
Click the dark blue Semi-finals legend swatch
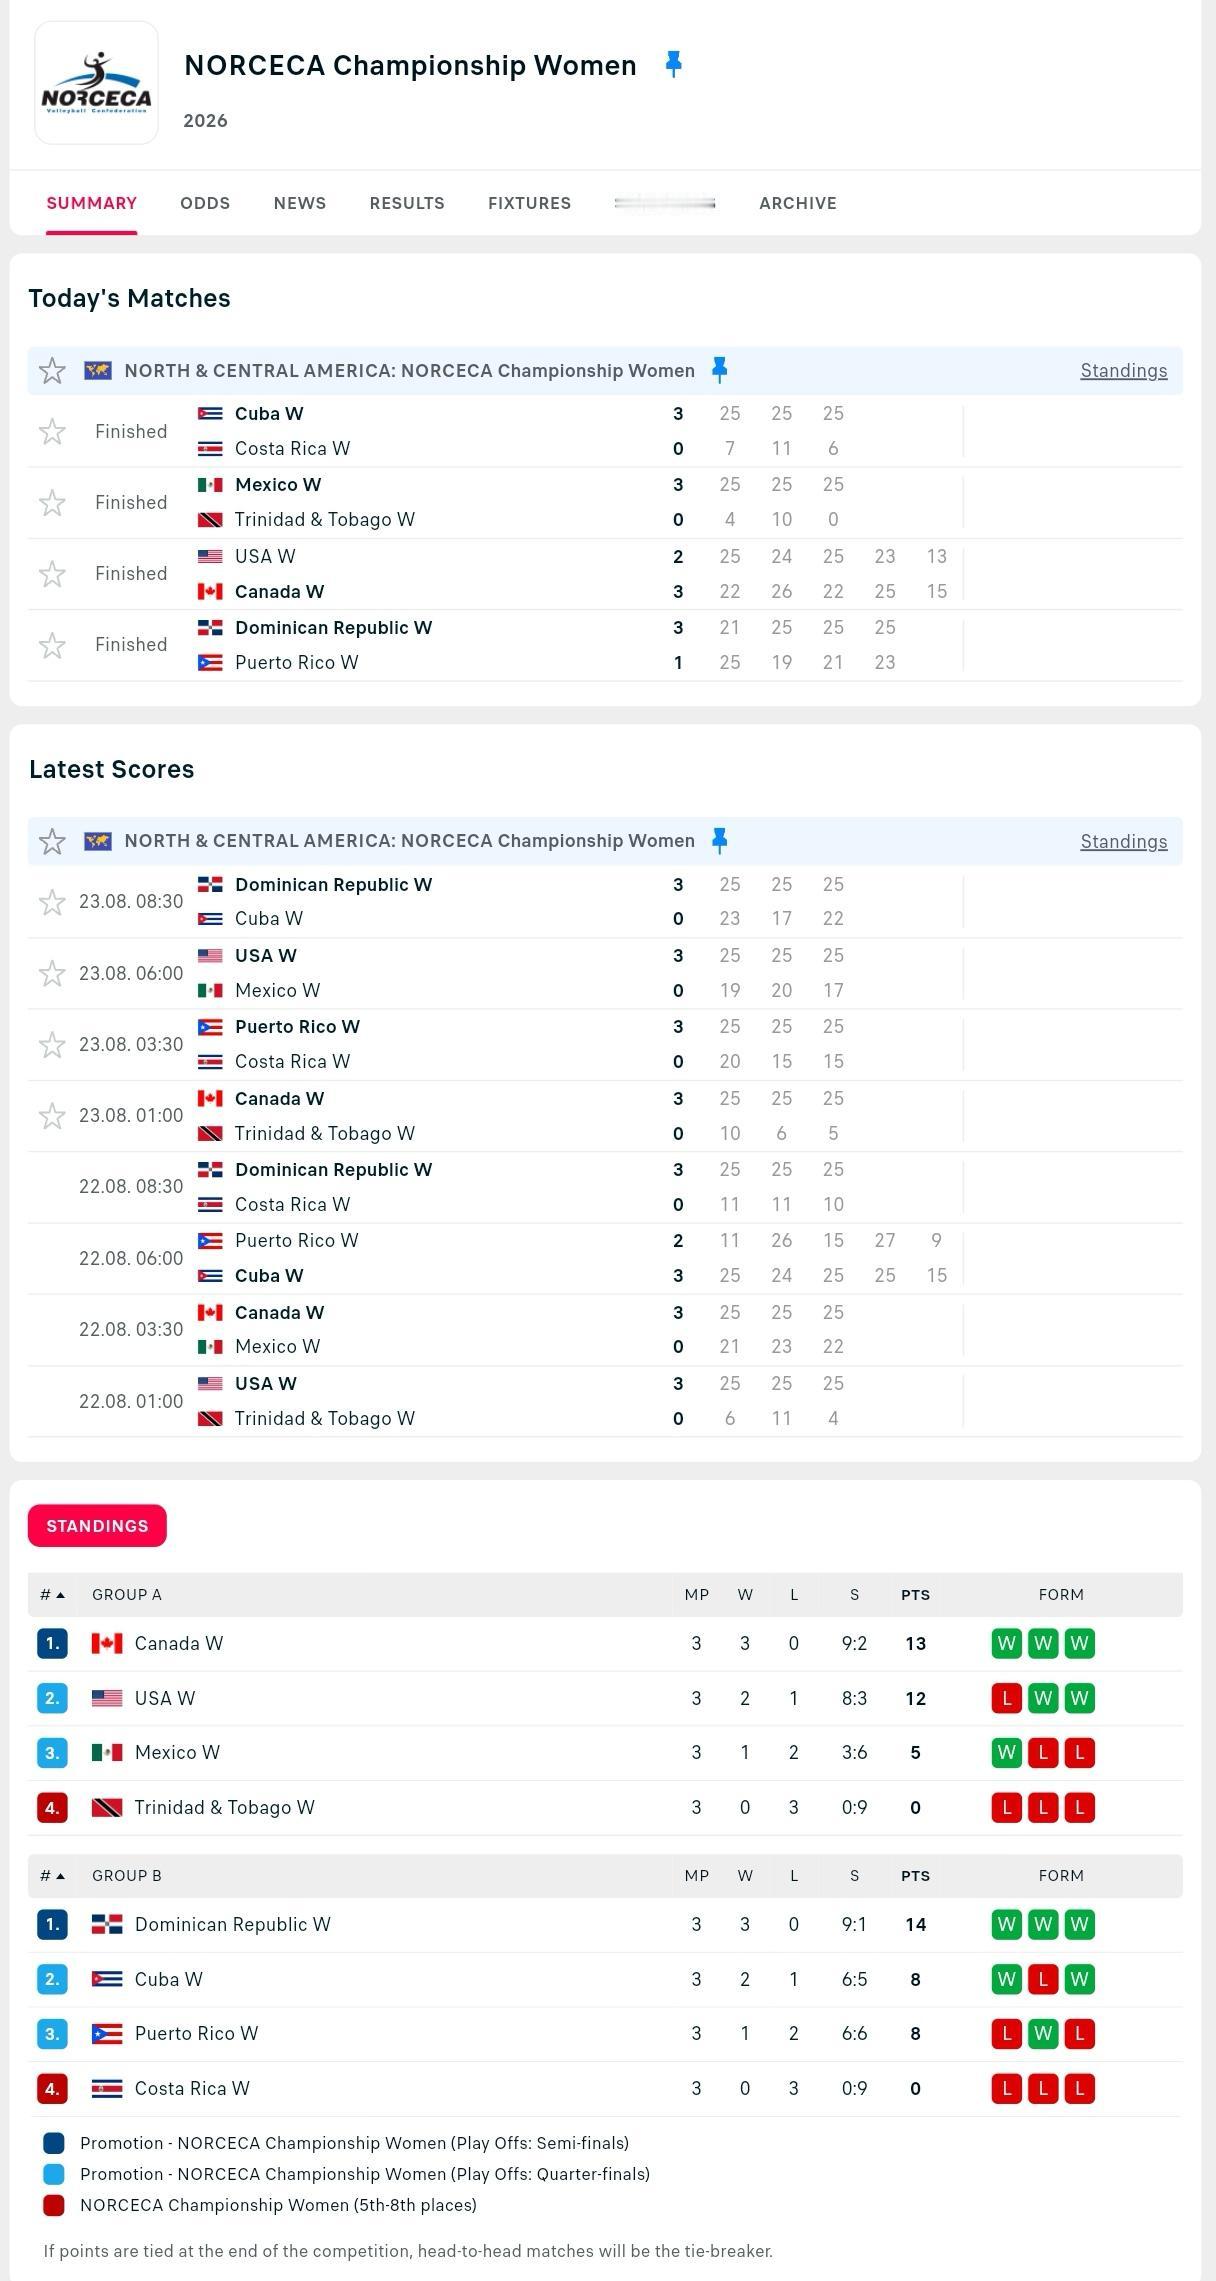click(54, 2143)
